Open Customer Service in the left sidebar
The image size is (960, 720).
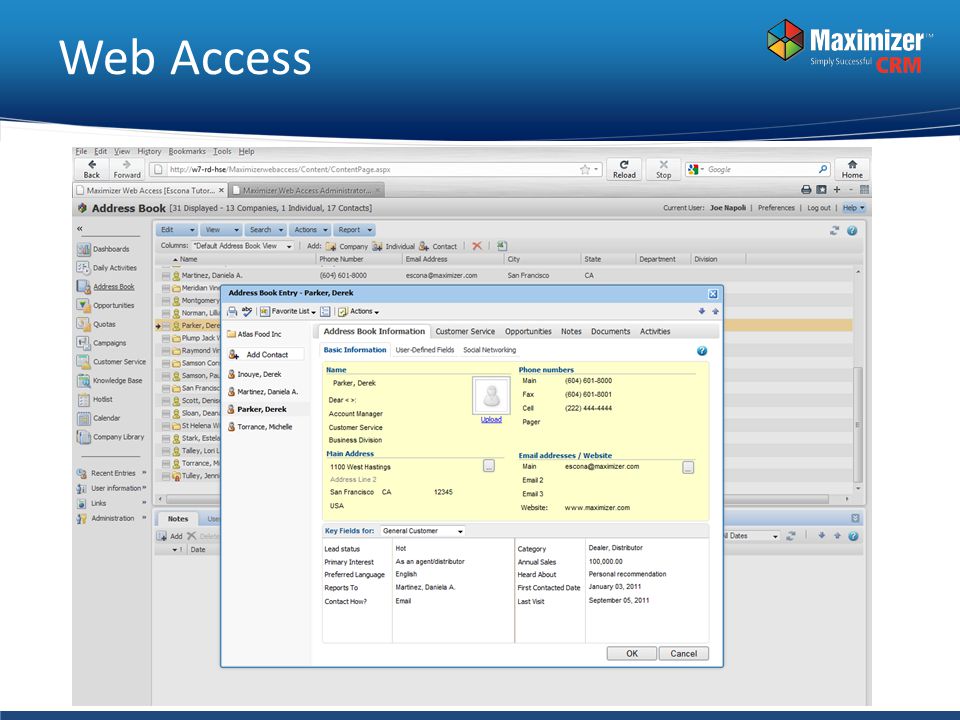[x=111, y=362]
